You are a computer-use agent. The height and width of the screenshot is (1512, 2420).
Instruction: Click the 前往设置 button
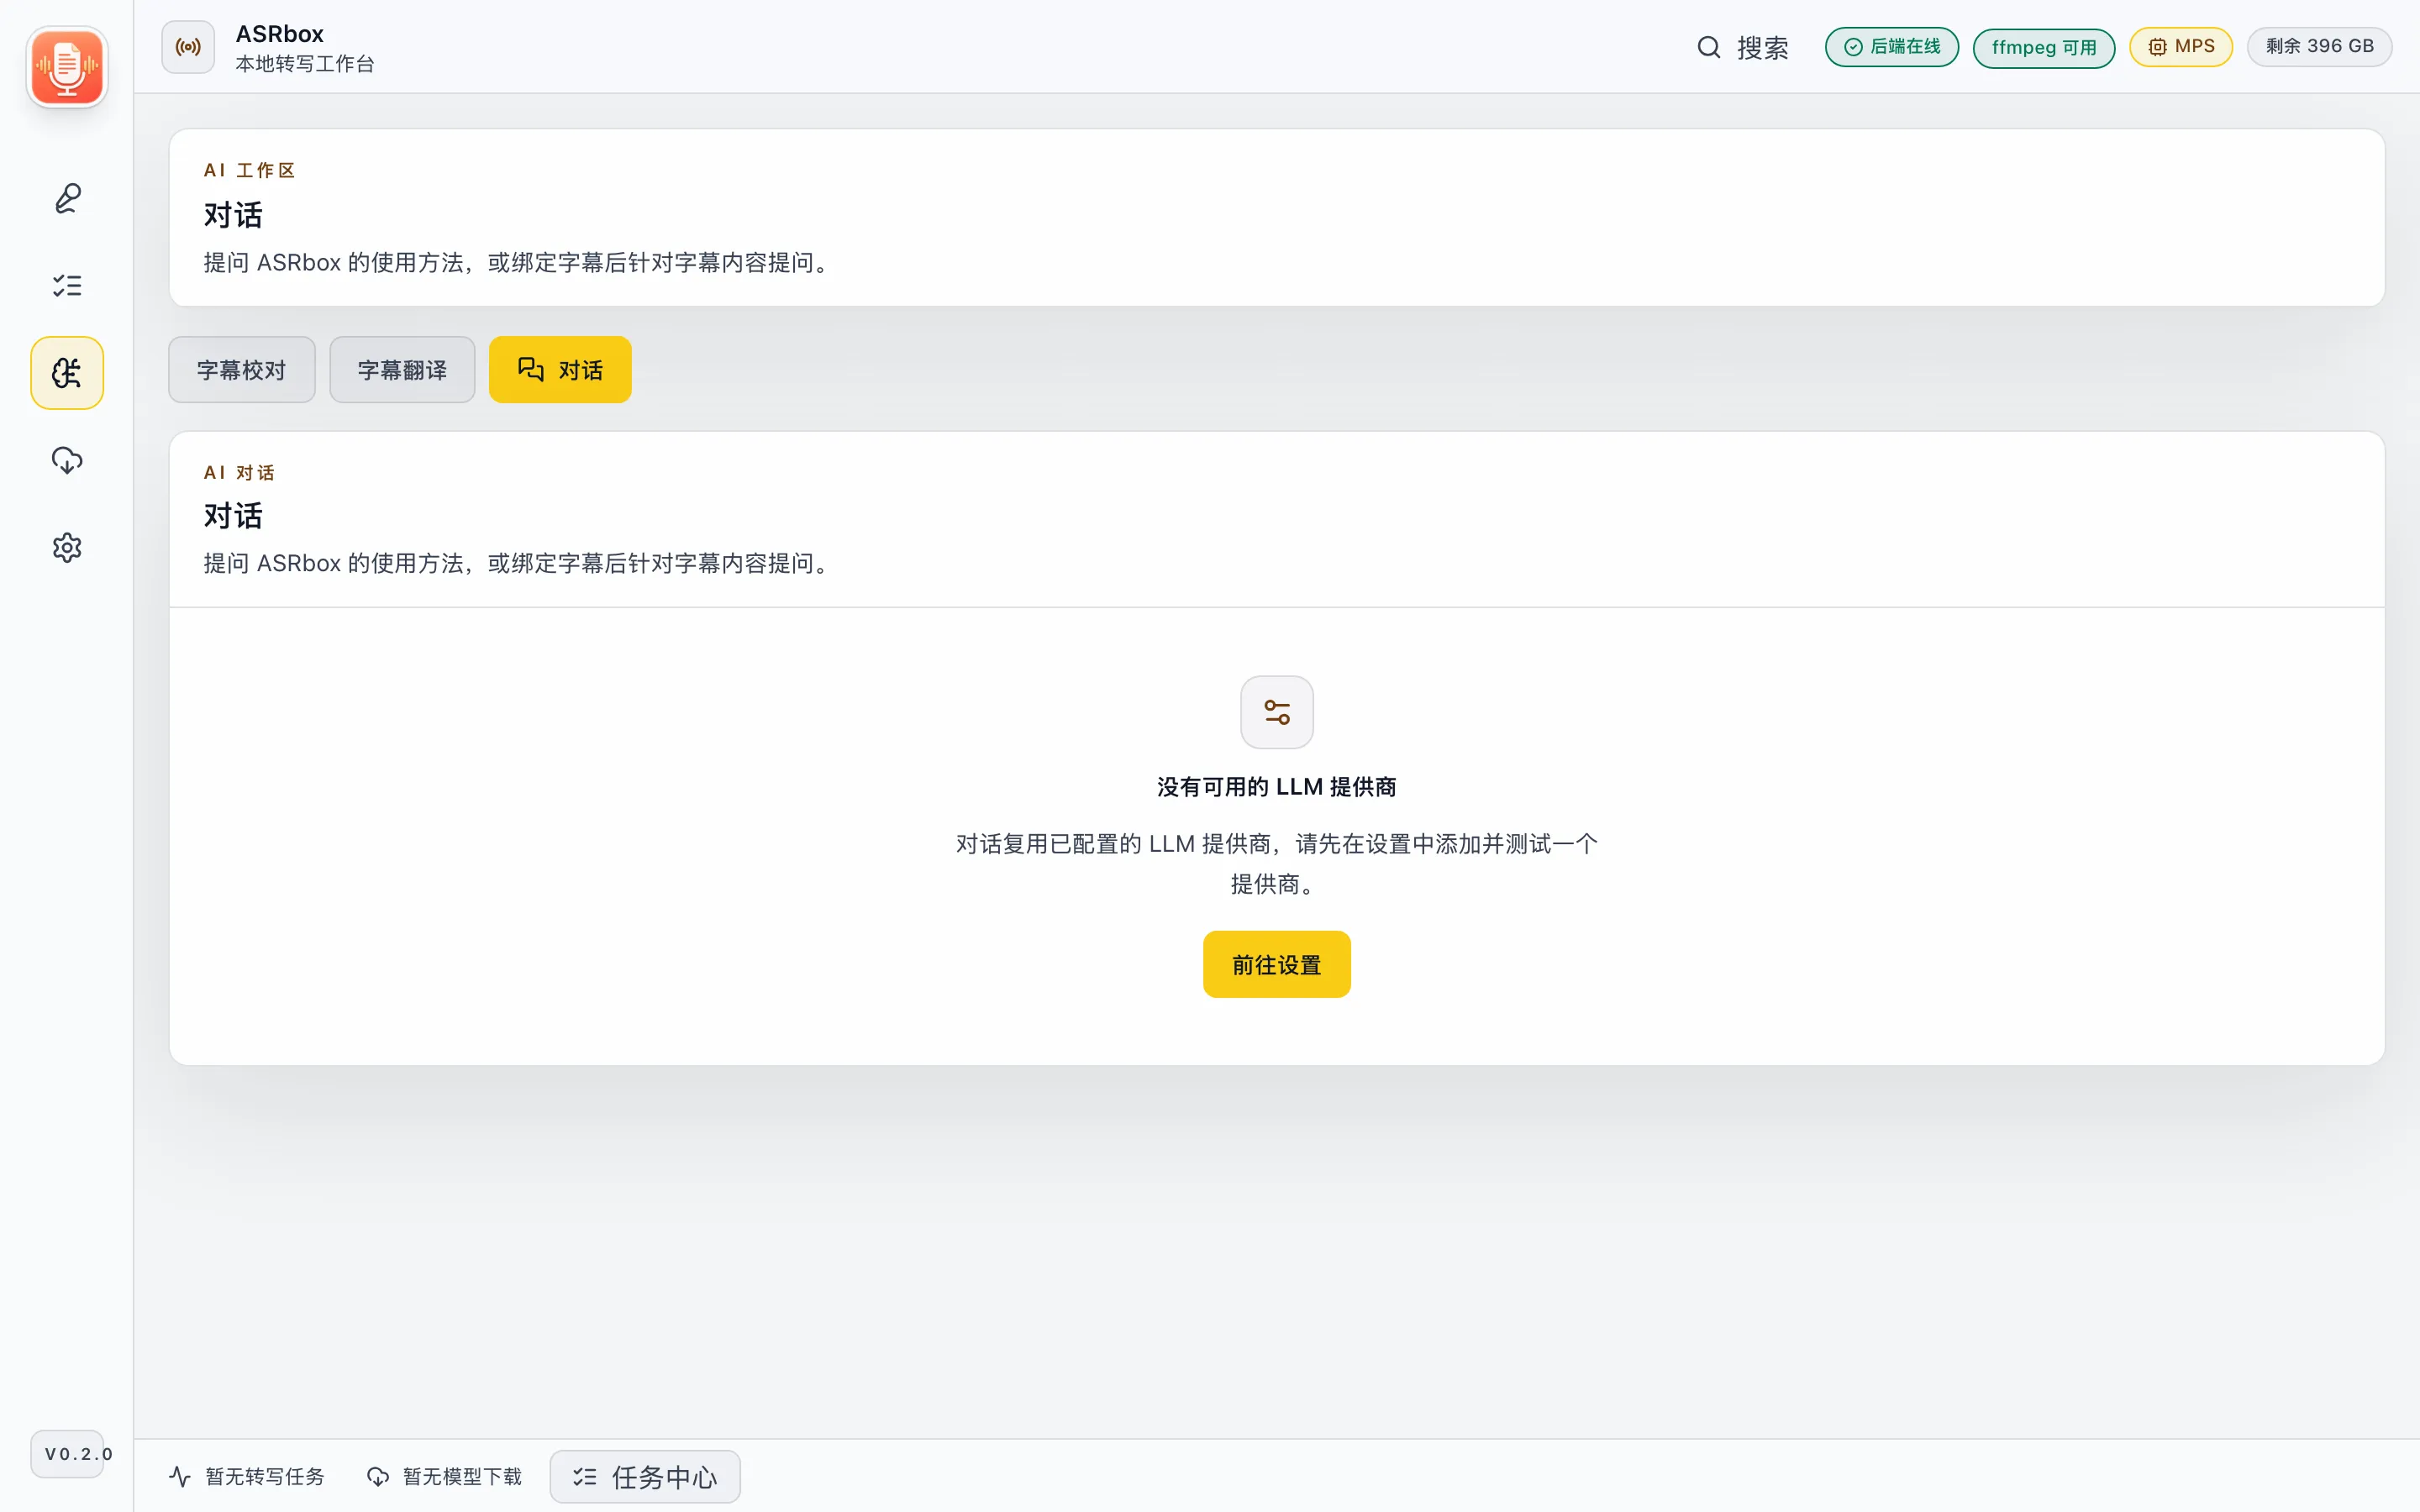click(x=1277, y=964)
